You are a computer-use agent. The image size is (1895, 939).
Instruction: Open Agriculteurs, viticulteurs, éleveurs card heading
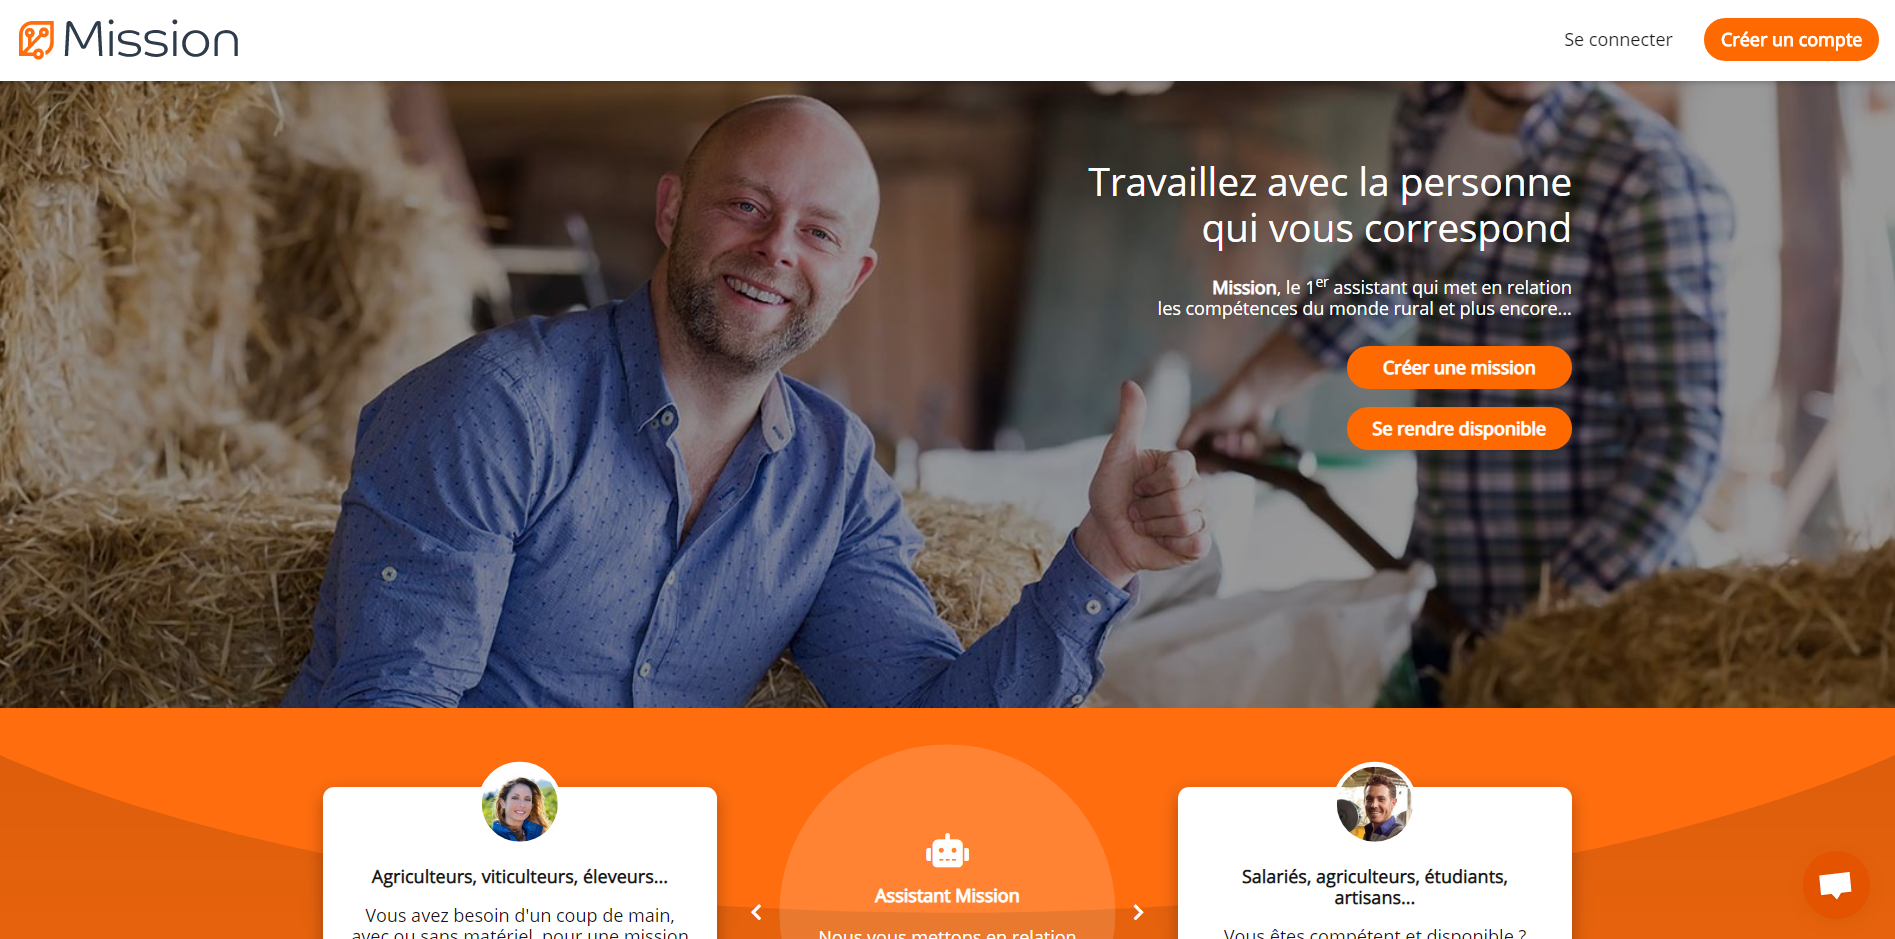click(520, 877)
